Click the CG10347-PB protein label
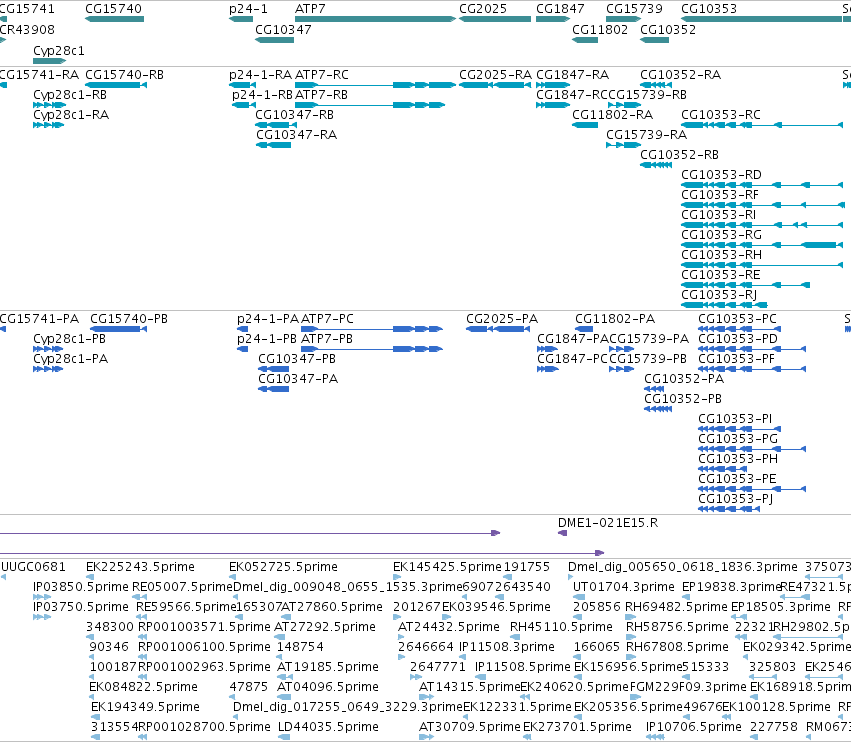Viewport: 851px width, 742px height. pyautogui.click(x=297, y=359)
